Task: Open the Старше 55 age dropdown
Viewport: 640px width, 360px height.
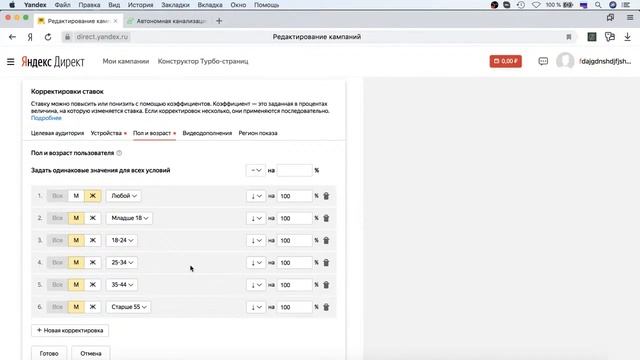Action: pyautogui.click(x=129, y=307)
